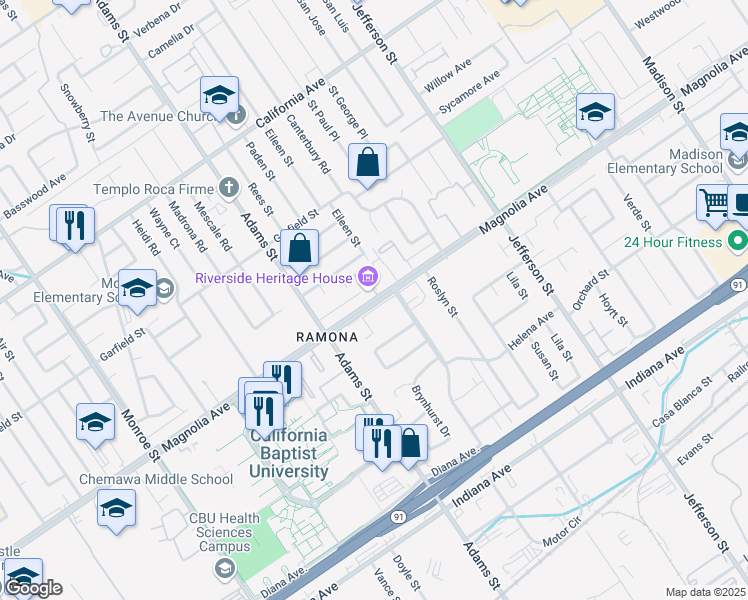Click the Helena Ave label
Viewport: 748px width, 600px height.
click(531, 330)
